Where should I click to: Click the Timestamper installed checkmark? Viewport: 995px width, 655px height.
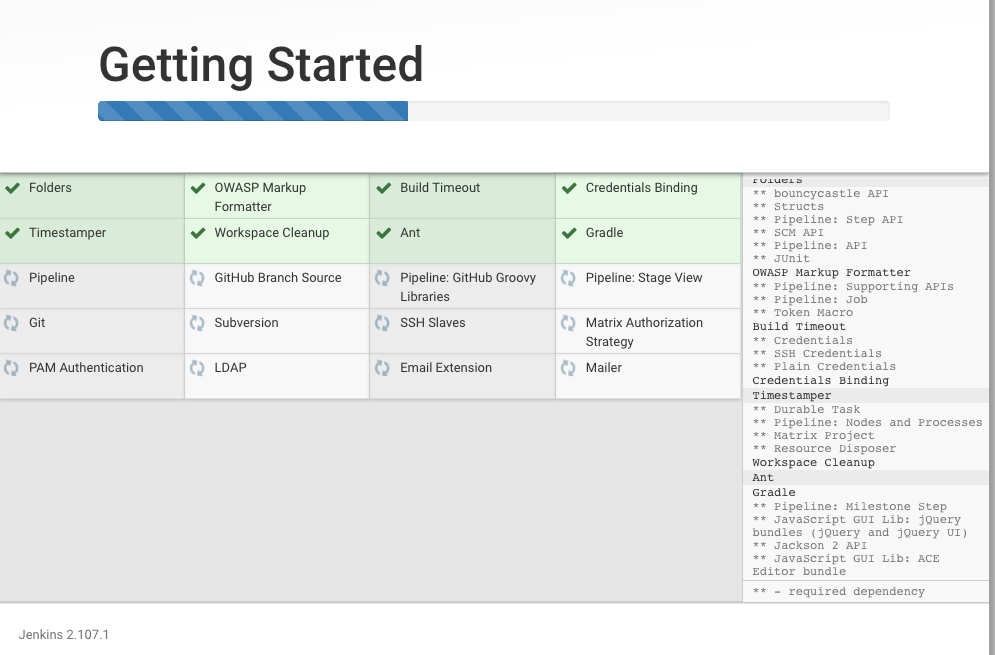(12, 233)
